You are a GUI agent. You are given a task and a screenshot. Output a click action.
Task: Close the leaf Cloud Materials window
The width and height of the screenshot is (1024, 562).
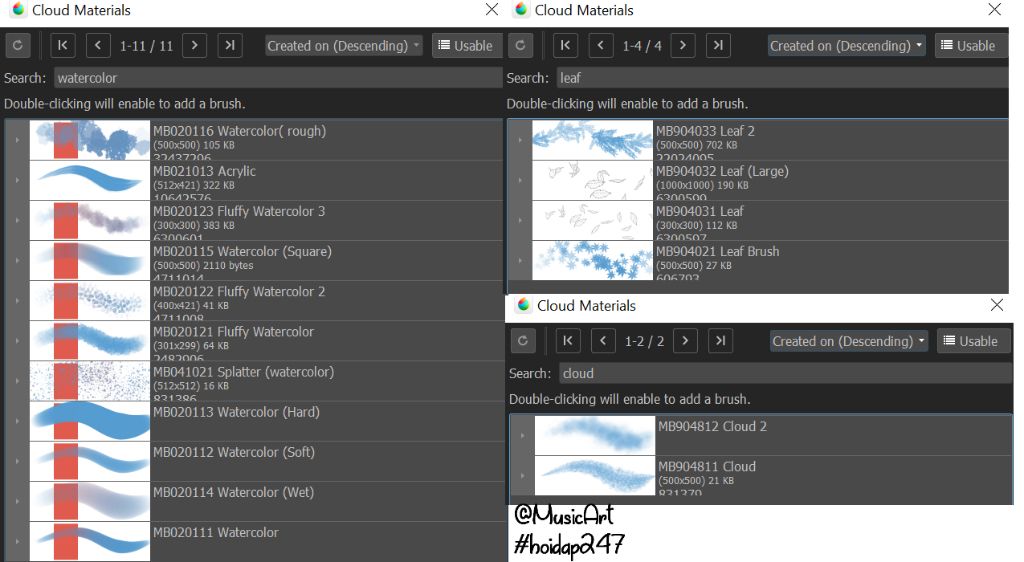click(x=995, y=9)
